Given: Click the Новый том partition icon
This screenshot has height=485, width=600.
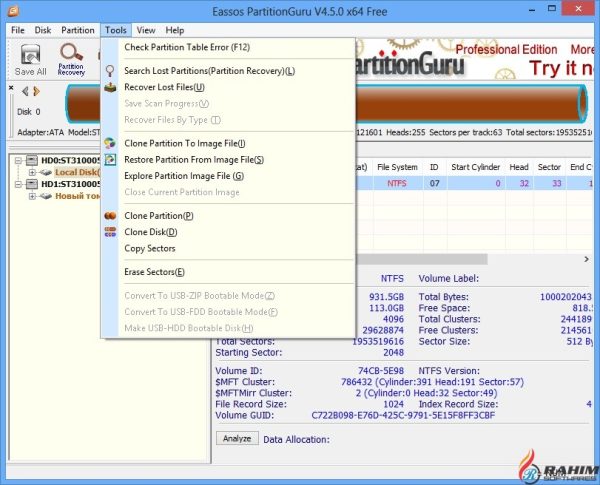Looking at the screenshot, I should [x=46, y=196].
